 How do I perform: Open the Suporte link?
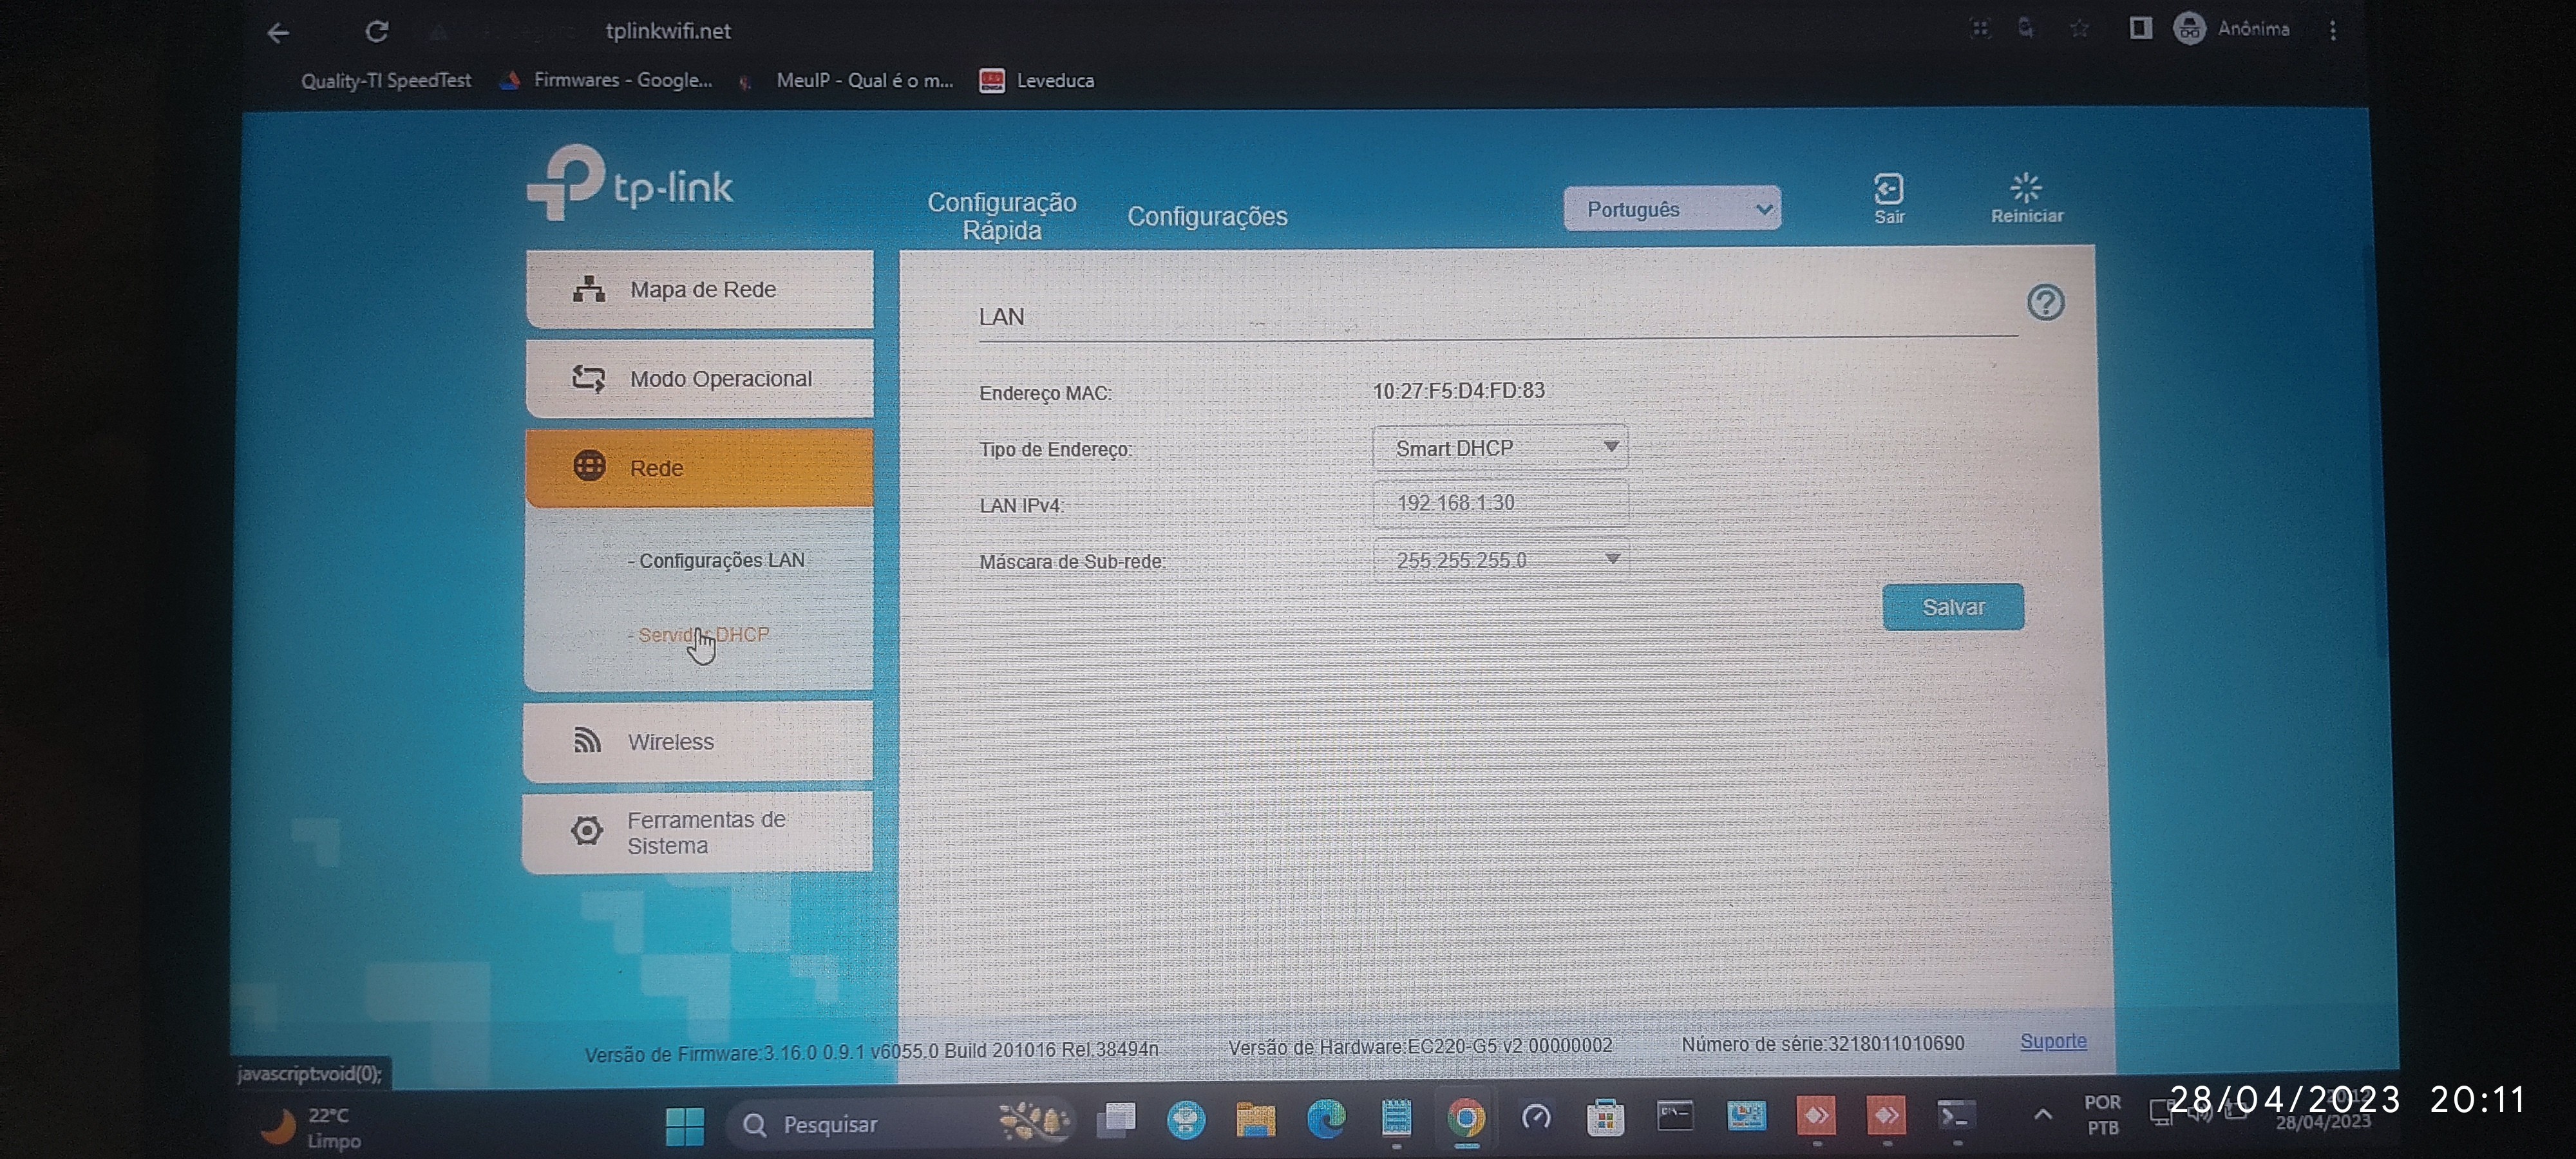pyautogui.click(x=2053, y=1041)
